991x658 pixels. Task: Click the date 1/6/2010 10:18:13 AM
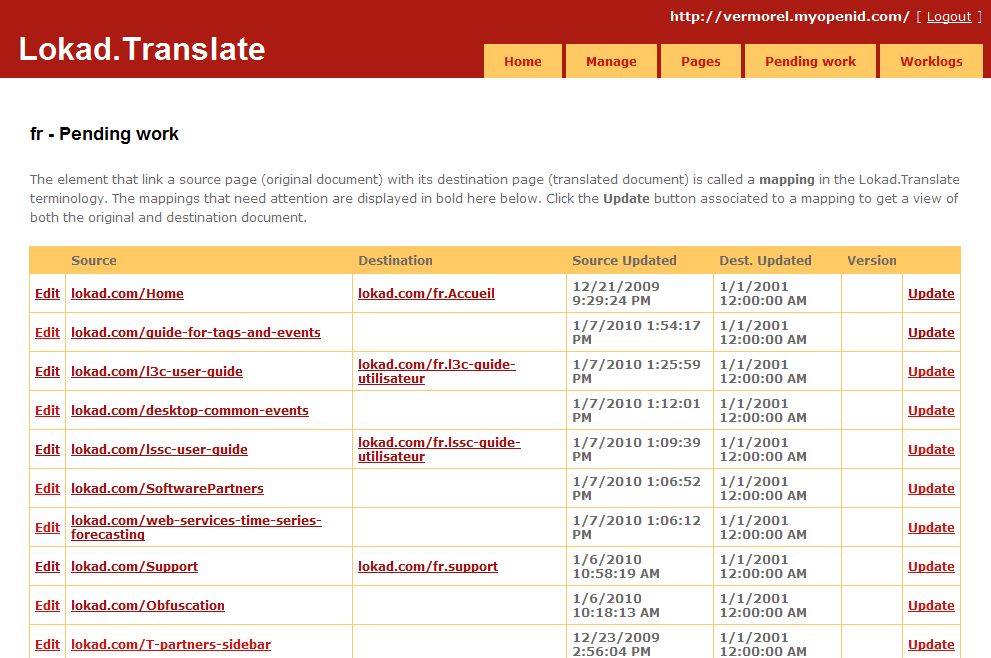(x=616, y=606)
